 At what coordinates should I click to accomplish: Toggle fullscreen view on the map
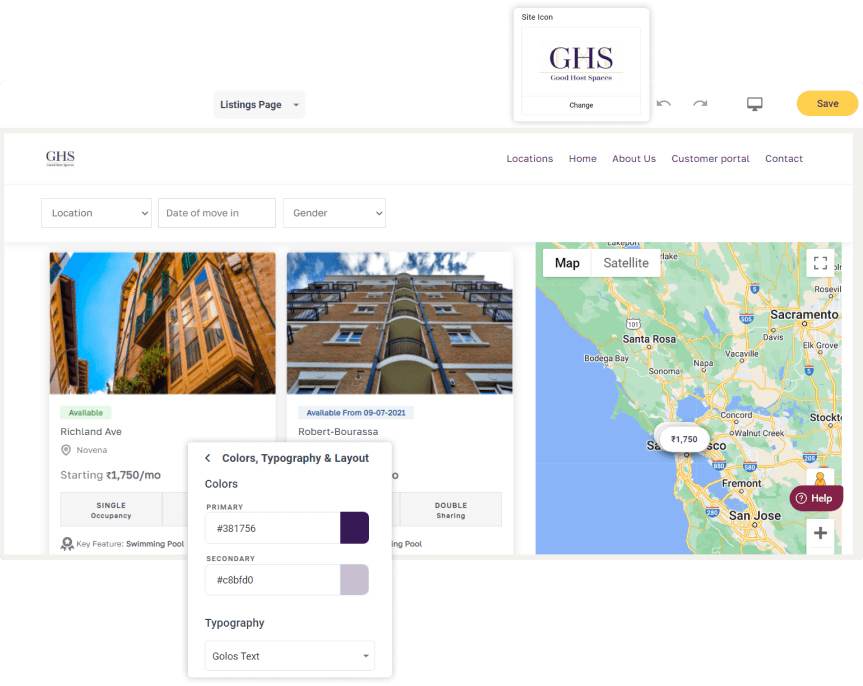click(x=820, y=263)
